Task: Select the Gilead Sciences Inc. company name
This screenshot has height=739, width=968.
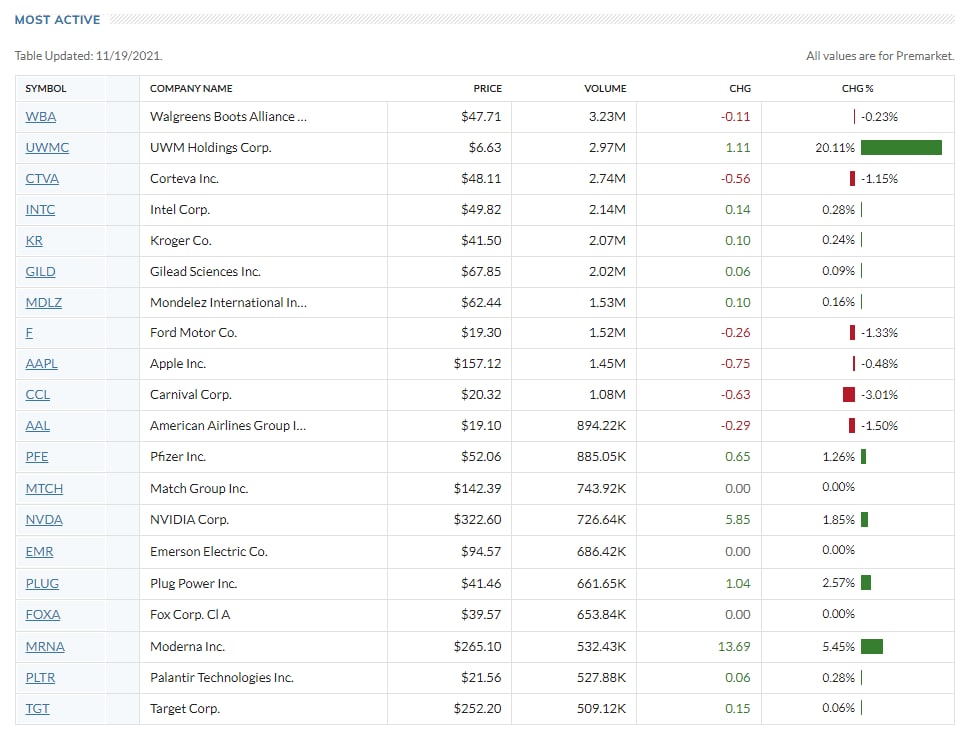Action: (206, 271)
